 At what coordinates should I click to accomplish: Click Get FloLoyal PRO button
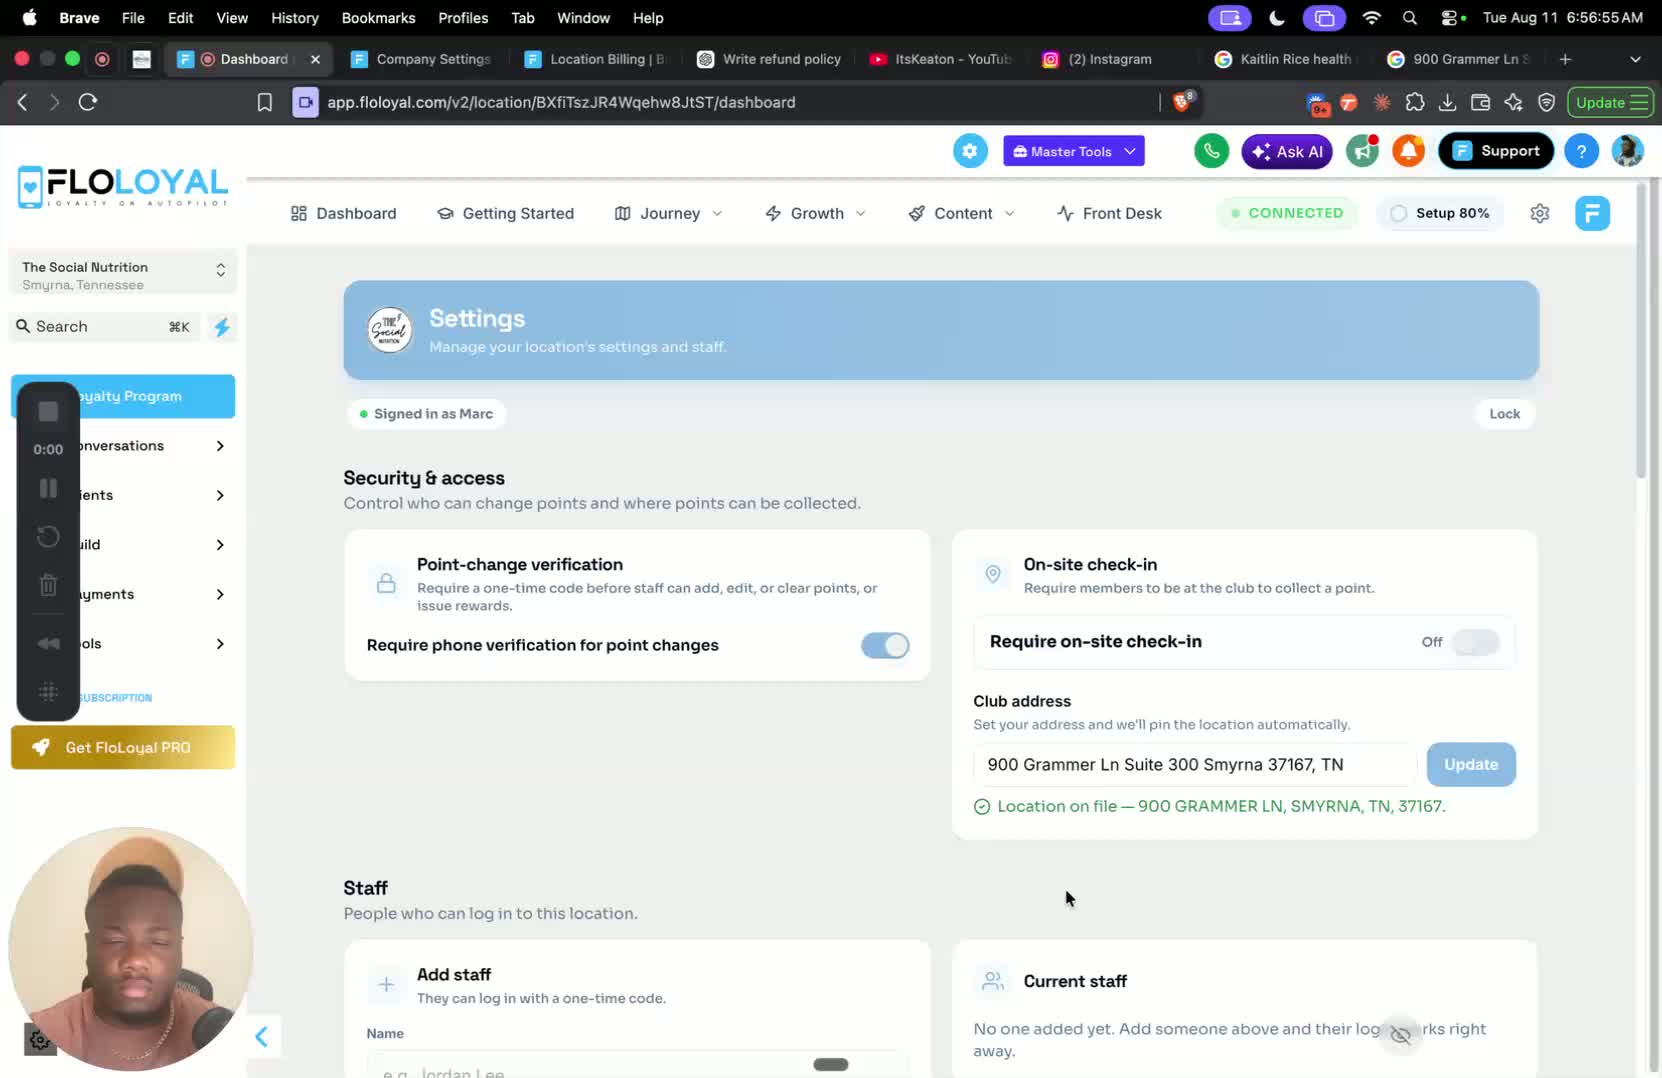click(123, 747)
